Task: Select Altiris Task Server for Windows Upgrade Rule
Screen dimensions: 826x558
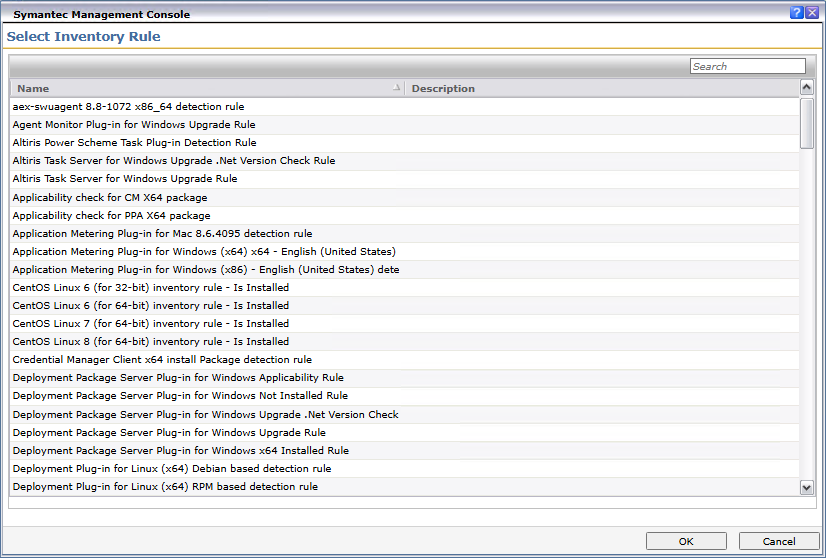Action: 404,179
